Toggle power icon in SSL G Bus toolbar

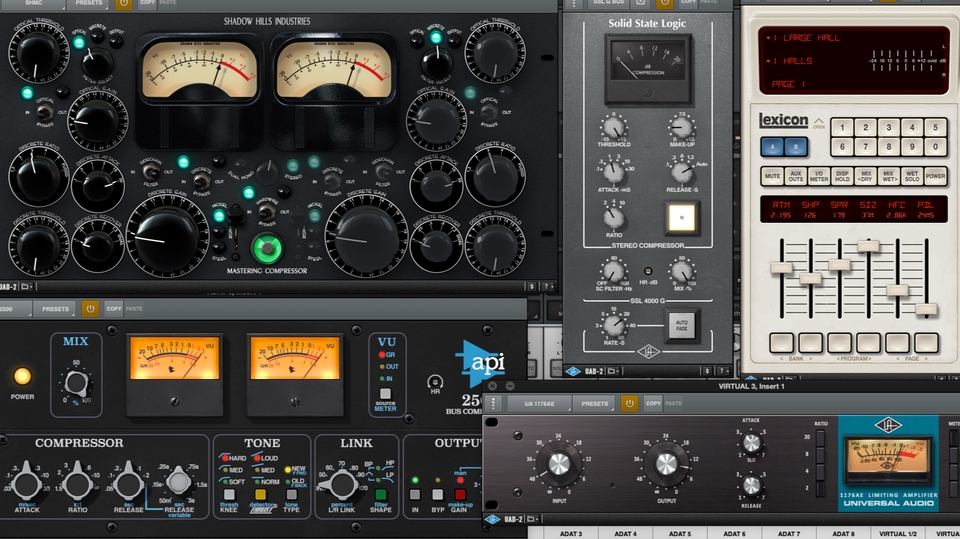[664, 3]
